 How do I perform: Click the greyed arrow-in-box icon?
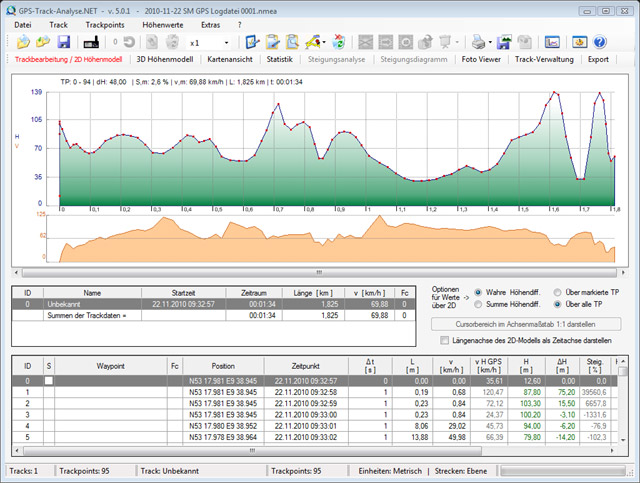pos(385,42)
